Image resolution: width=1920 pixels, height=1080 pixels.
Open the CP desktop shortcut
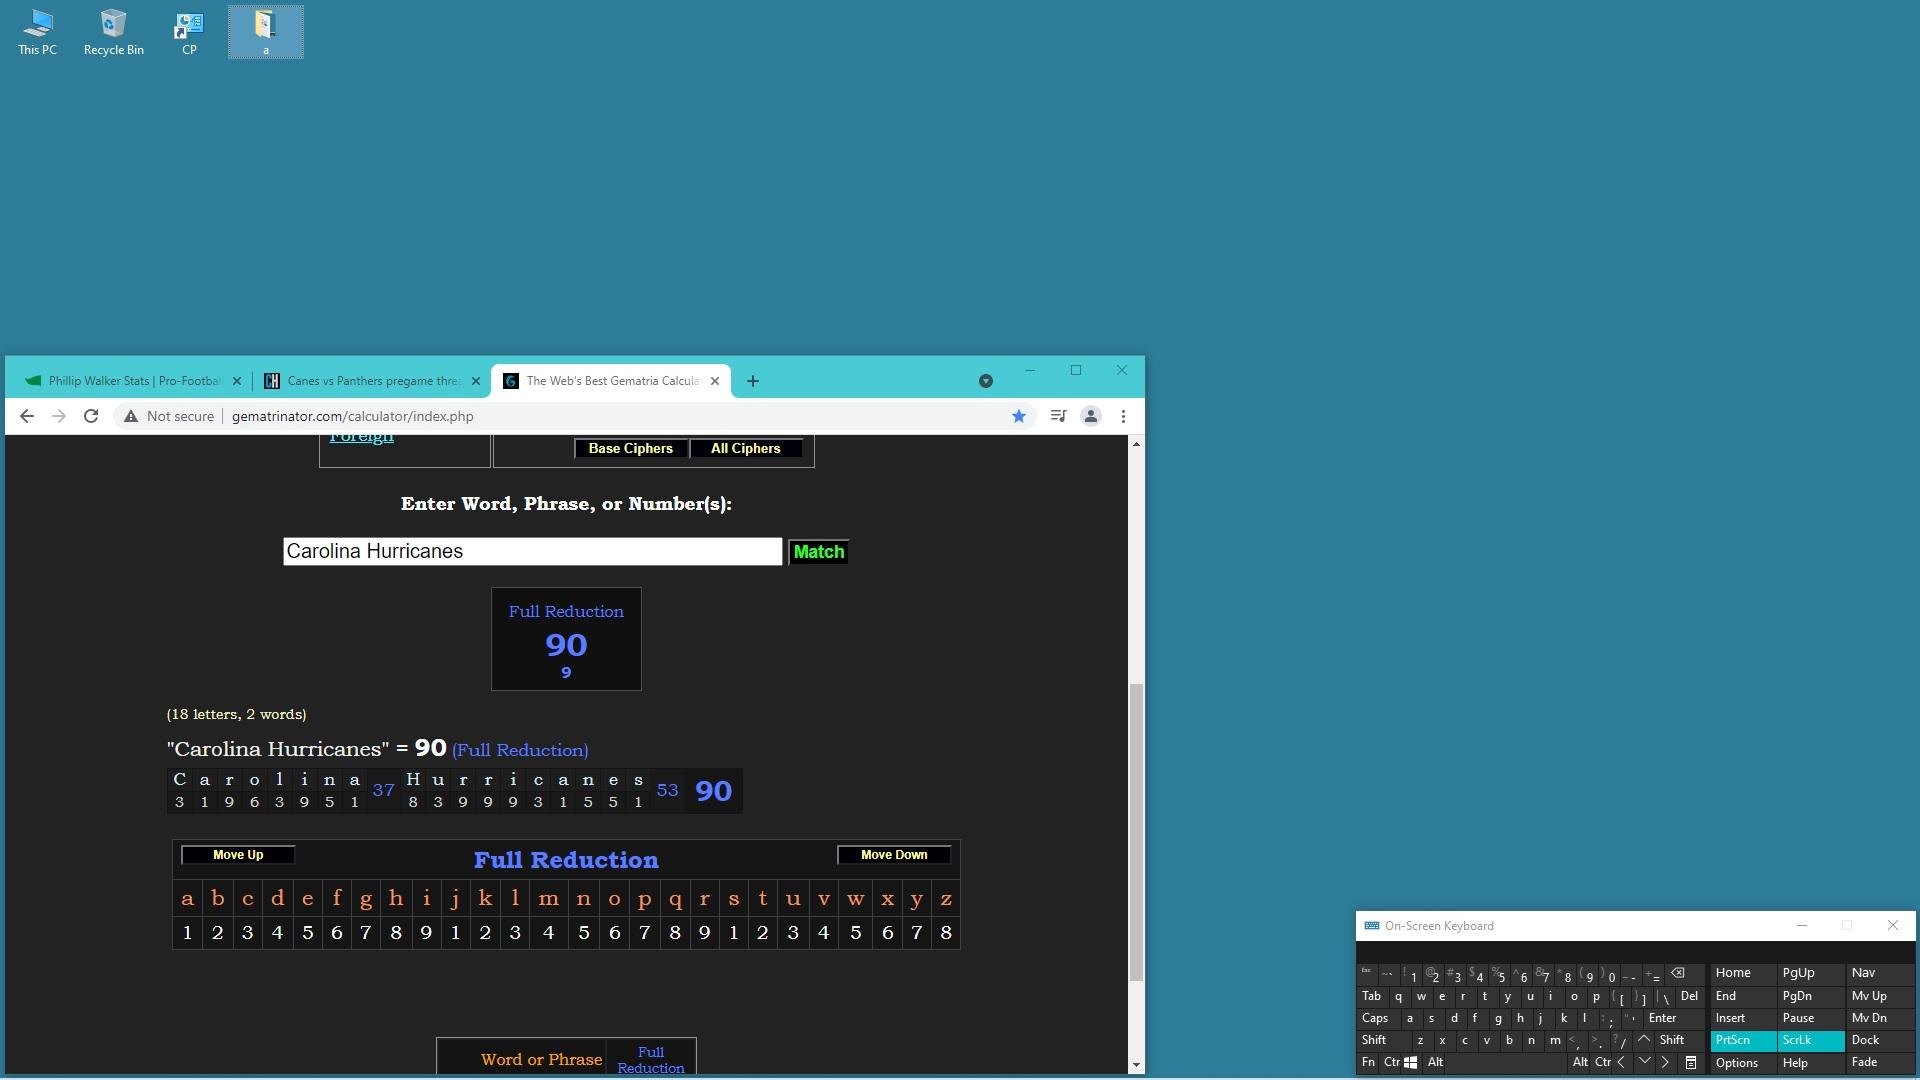coord(189,32)
